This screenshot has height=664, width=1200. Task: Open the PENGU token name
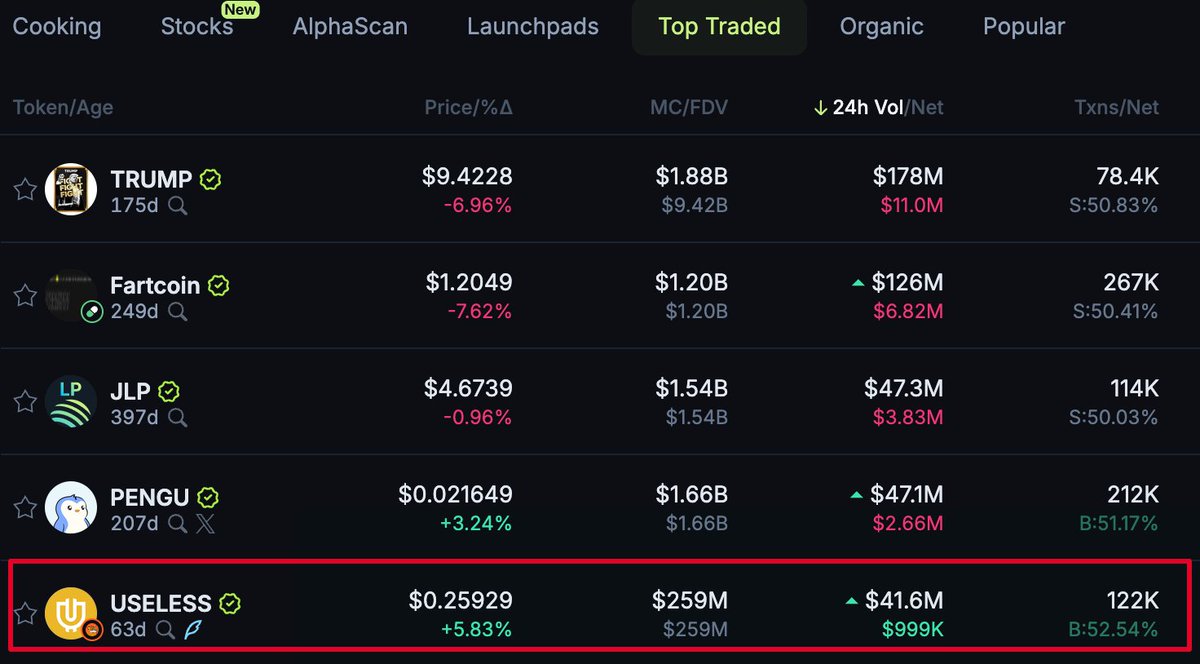150,498
